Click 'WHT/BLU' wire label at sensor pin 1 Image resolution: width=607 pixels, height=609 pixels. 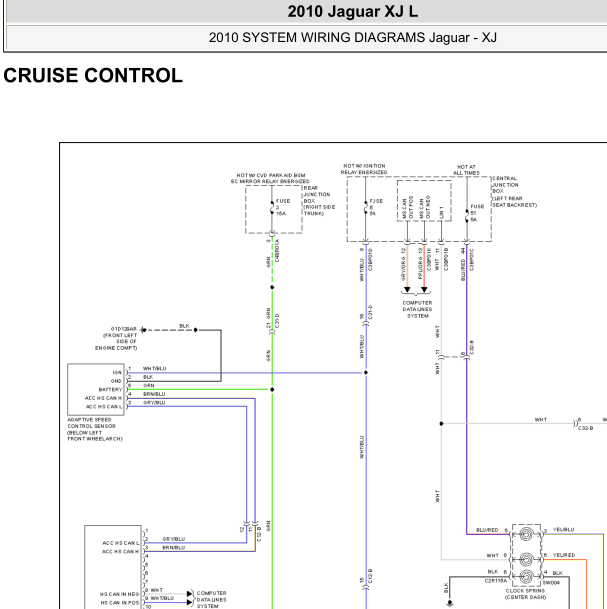[x=155, y=368]
